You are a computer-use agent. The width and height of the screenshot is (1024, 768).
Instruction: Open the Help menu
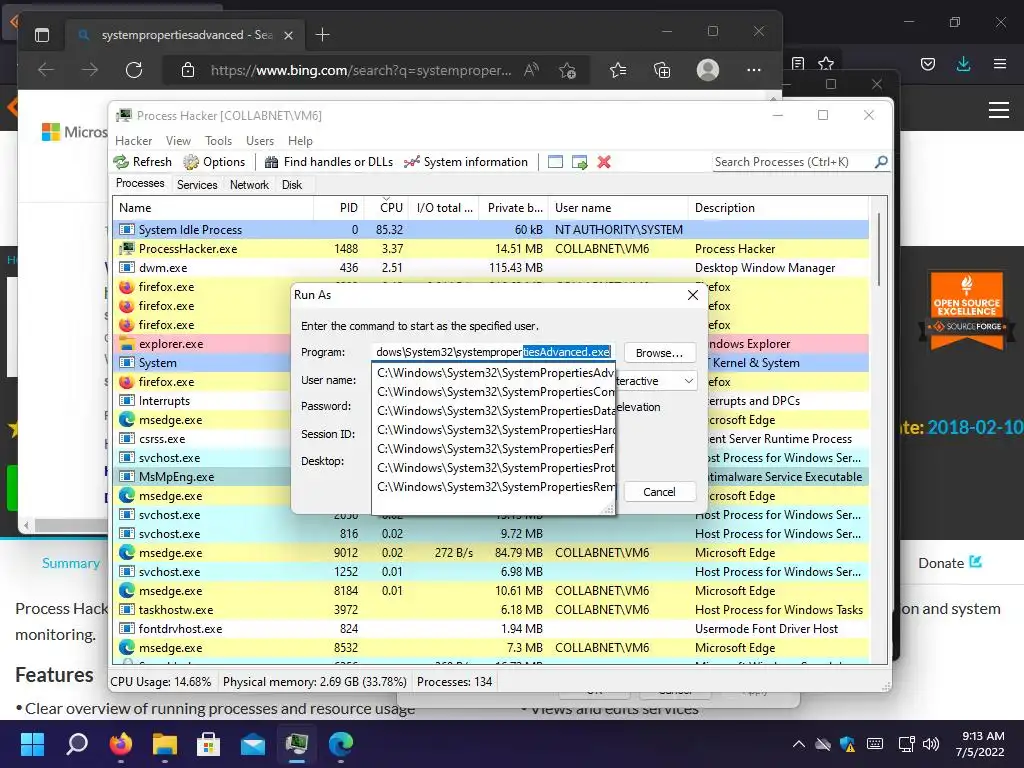click(300, 141)
